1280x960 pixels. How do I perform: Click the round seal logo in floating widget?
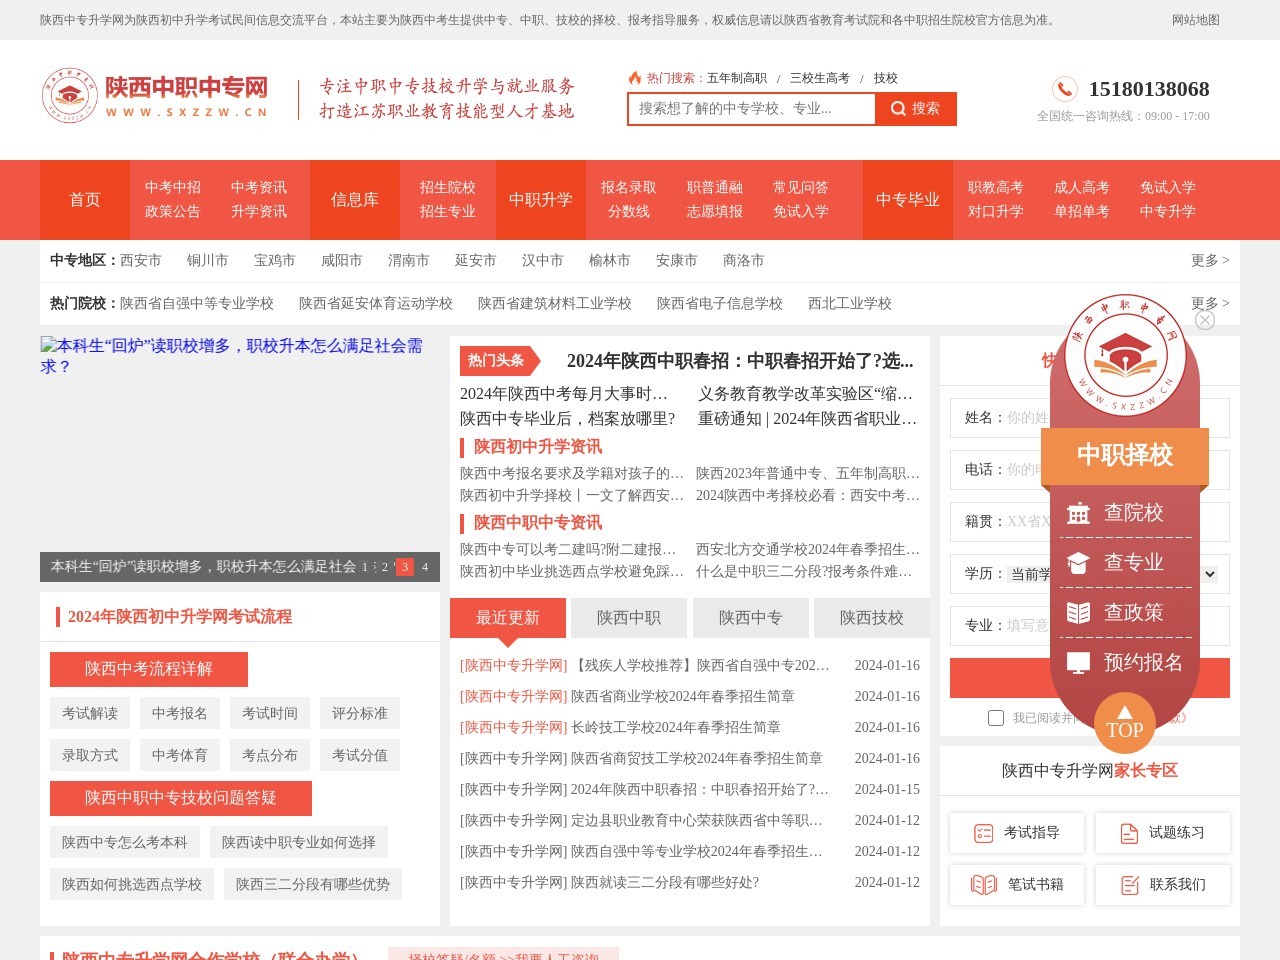pyautogui.click(x=1125, y=356)
